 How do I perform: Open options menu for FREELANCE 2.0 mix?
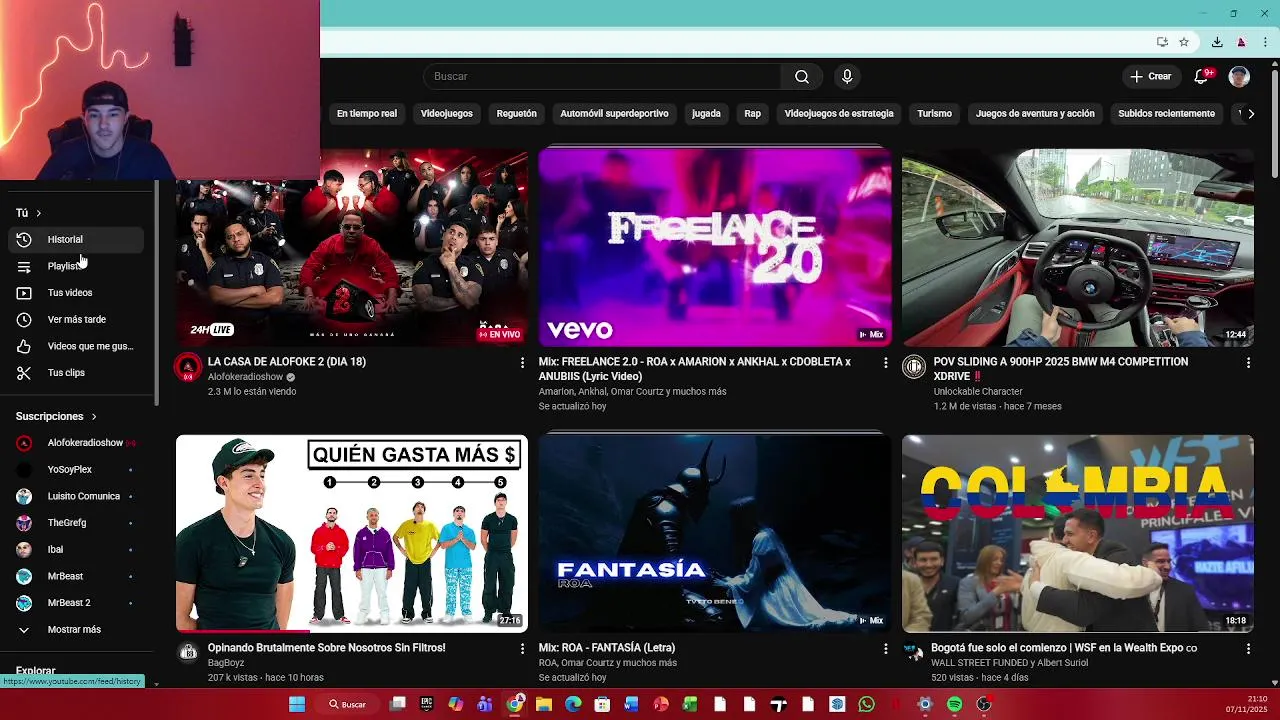tap(885, 363)
